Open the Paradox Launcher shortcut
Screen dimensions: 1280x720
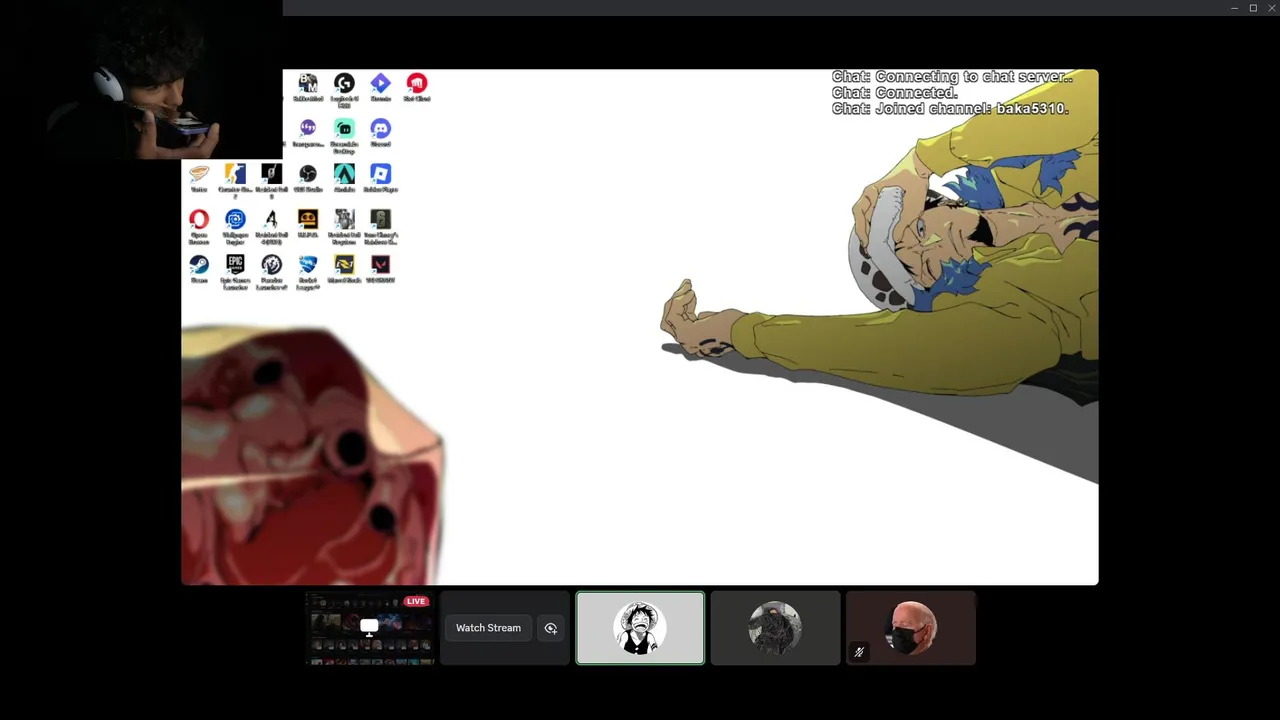271,271
